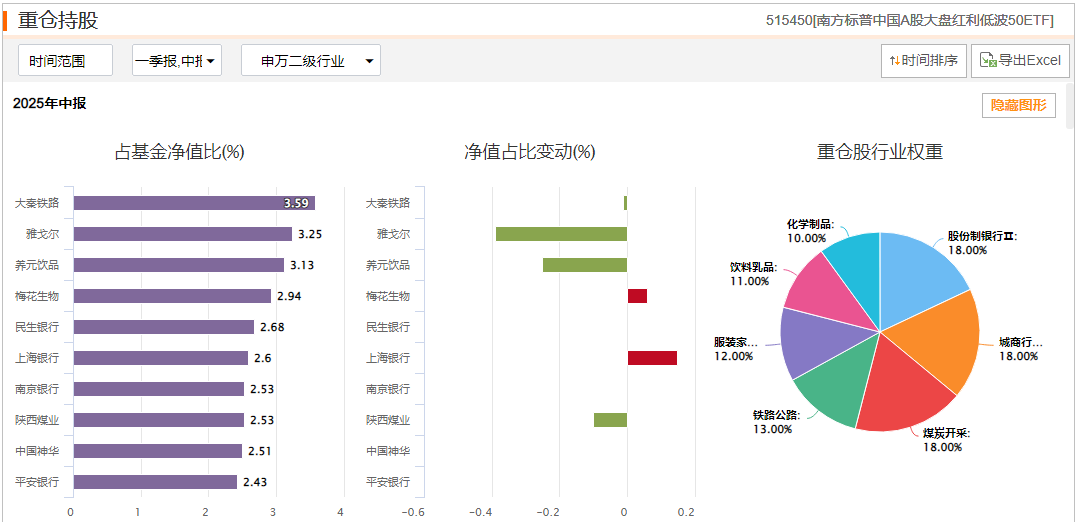Click the 净值占比变动(%) chart title
Screen dimensions: 1077x522
tap(530, 152)
